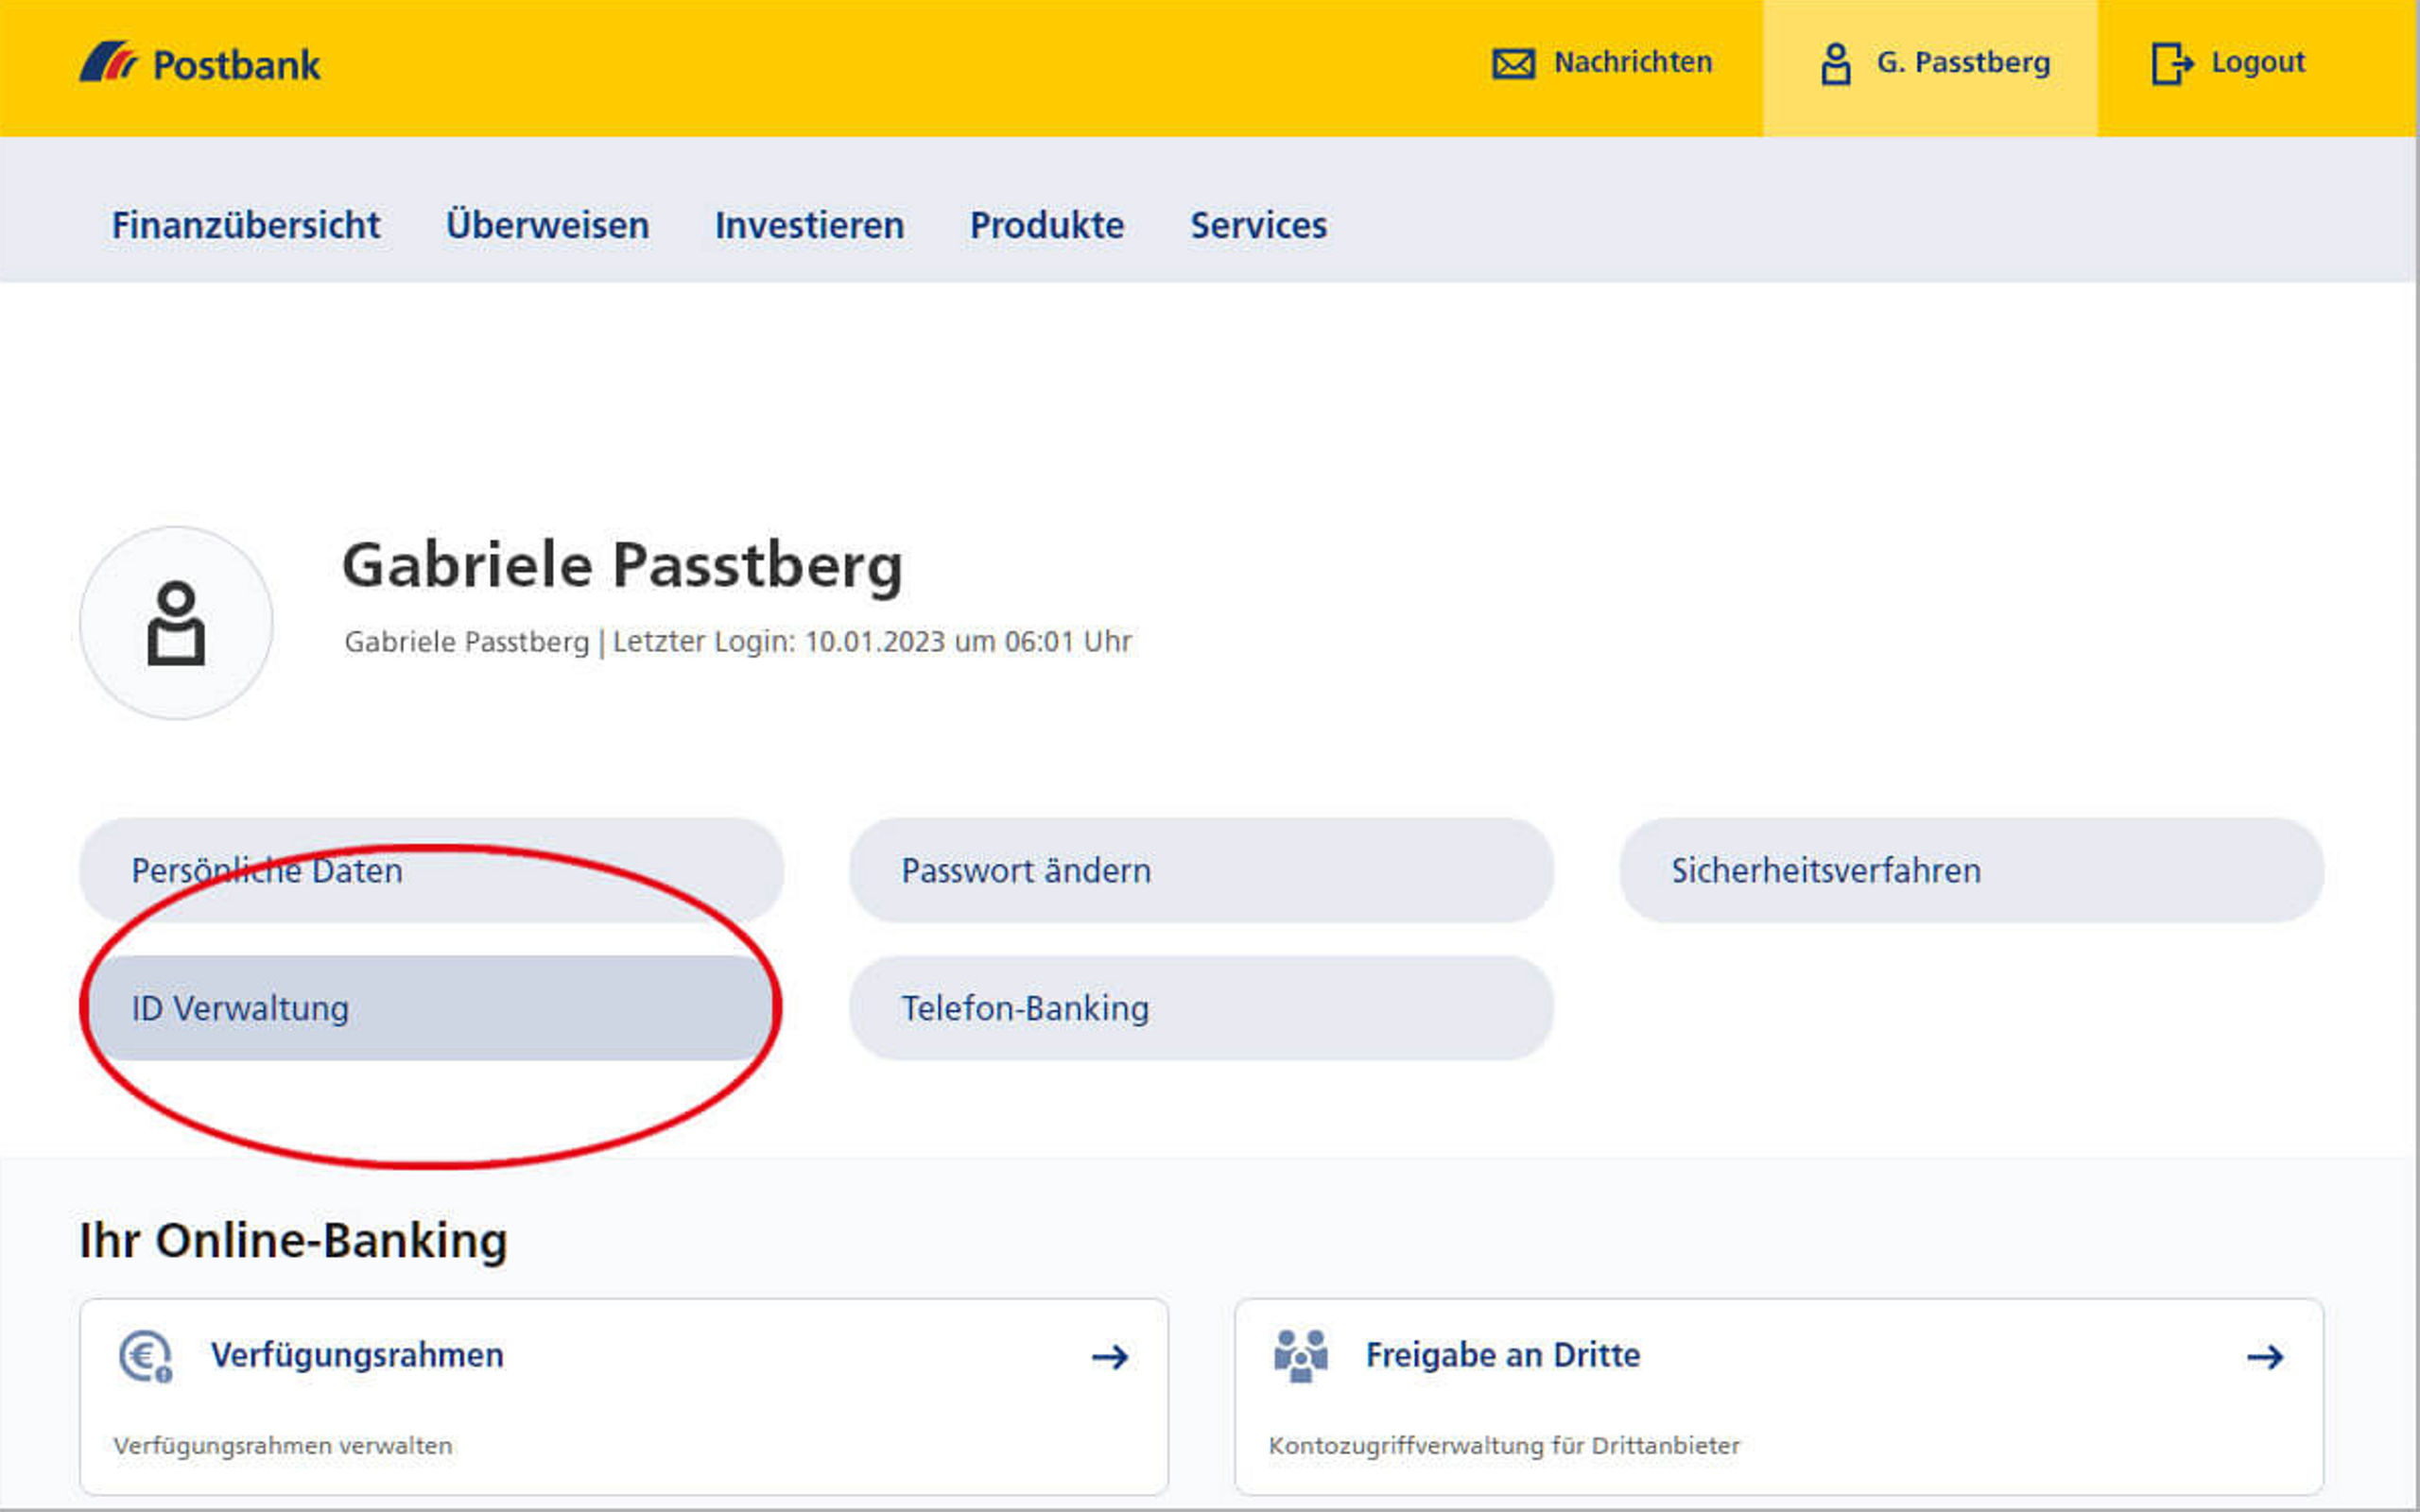Click the Logout door icon
Screen dimensions: 2420x1512
(2172, 64)
